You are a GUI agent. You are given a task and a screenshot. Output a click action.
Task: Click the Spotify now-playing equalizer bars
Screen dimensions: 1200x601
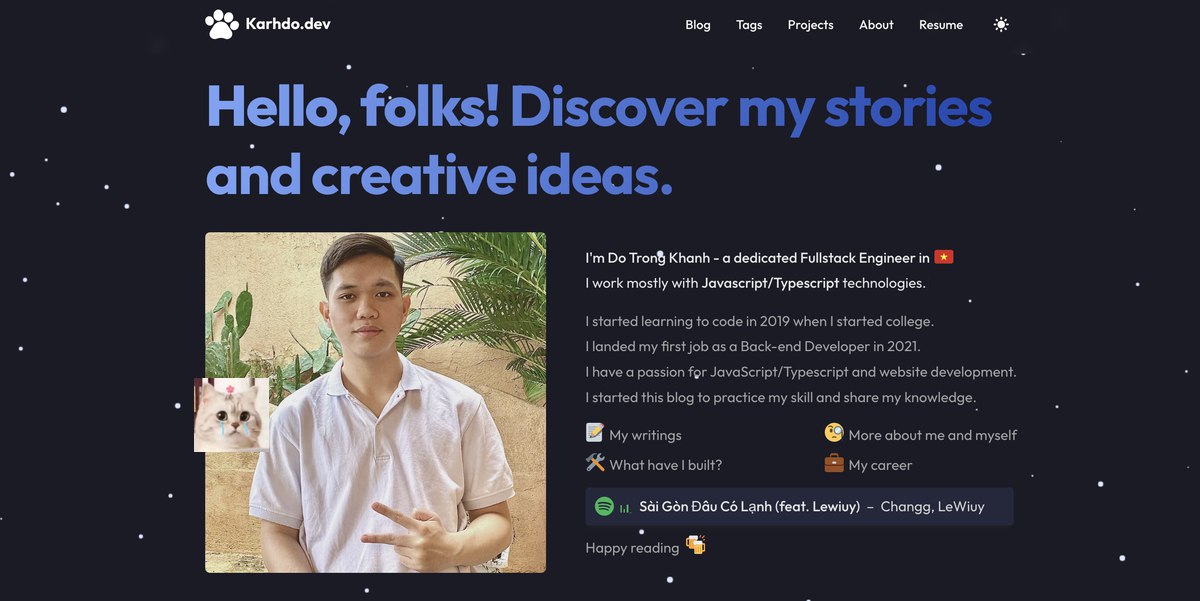point(625,507)
